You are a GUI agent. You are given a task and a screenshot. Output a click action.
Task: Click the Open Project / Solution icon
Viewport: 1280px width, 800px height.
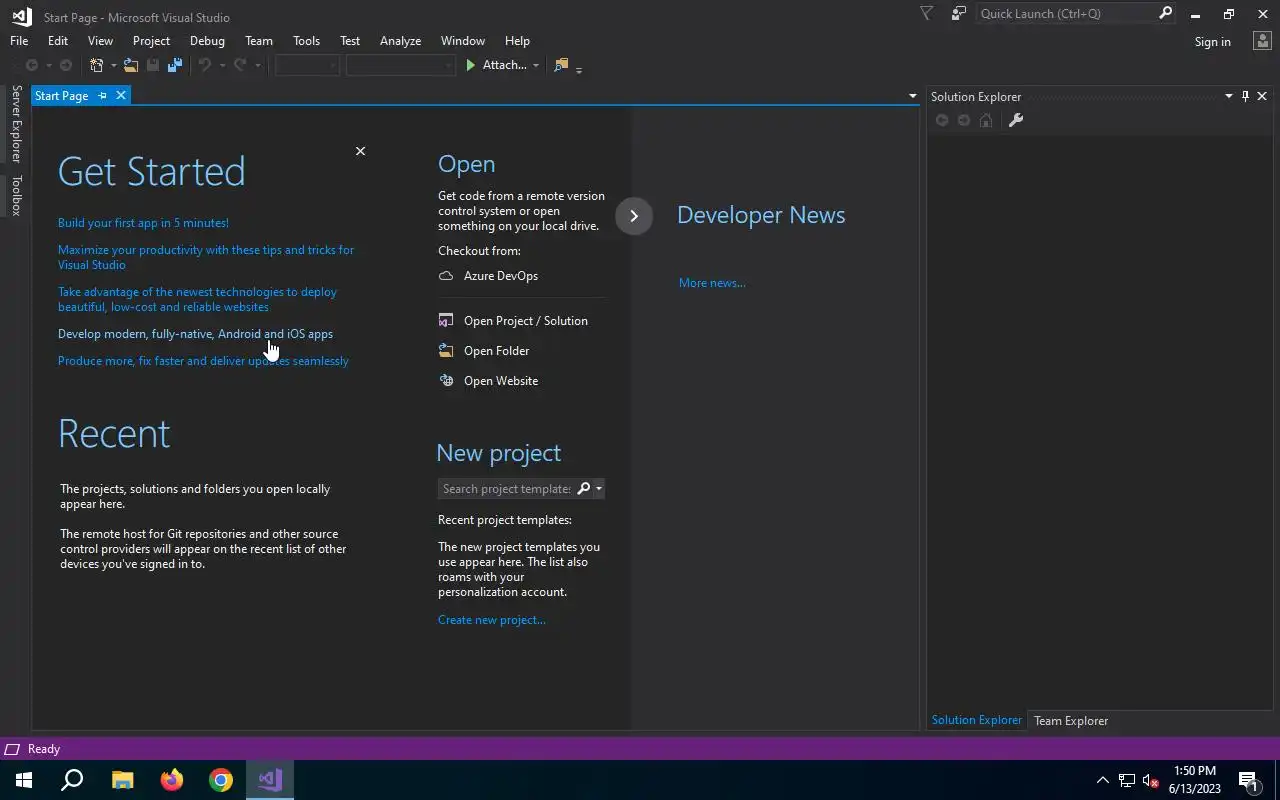click(446, 321)
